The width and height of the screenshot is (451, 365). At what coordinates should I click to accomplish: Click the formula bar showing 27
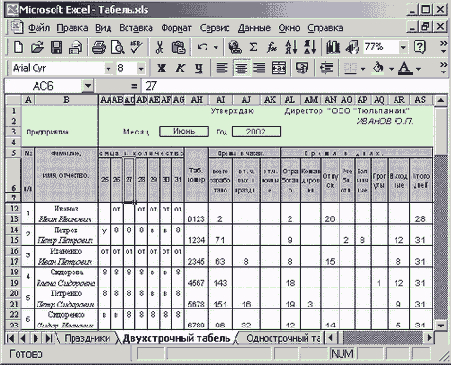coord(293,86)
